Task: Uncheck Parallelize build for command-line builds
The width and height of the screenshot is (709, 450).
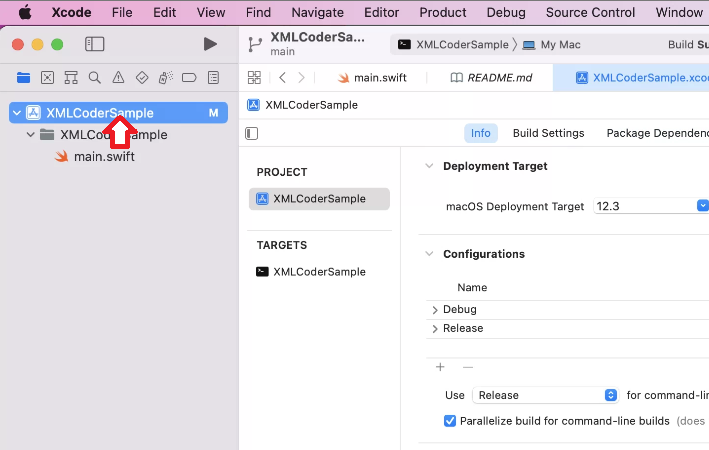Action: pos(450,421)
